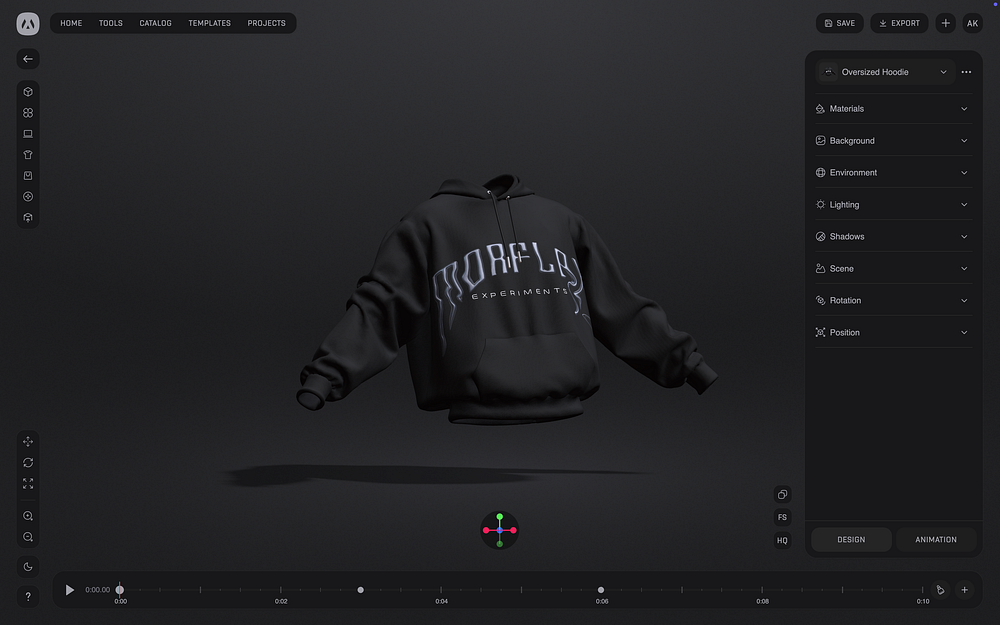Expand the Rotation section

click(893, 300)
